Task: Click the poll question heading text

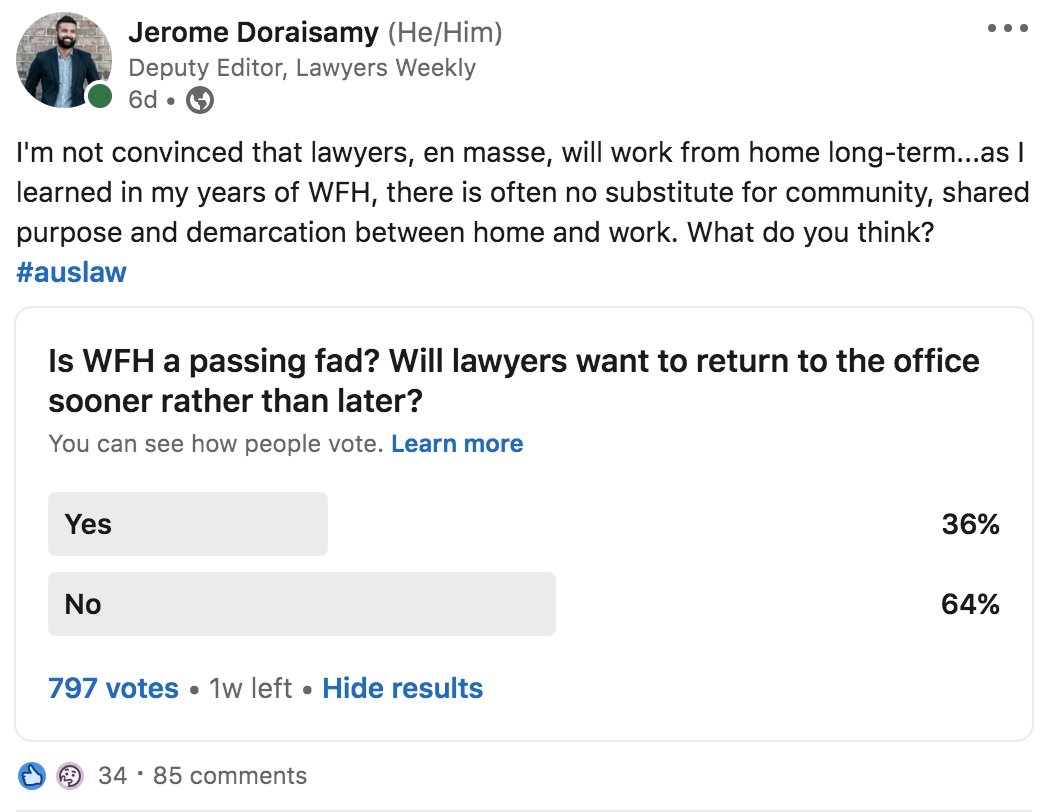Action: point(513,381)
